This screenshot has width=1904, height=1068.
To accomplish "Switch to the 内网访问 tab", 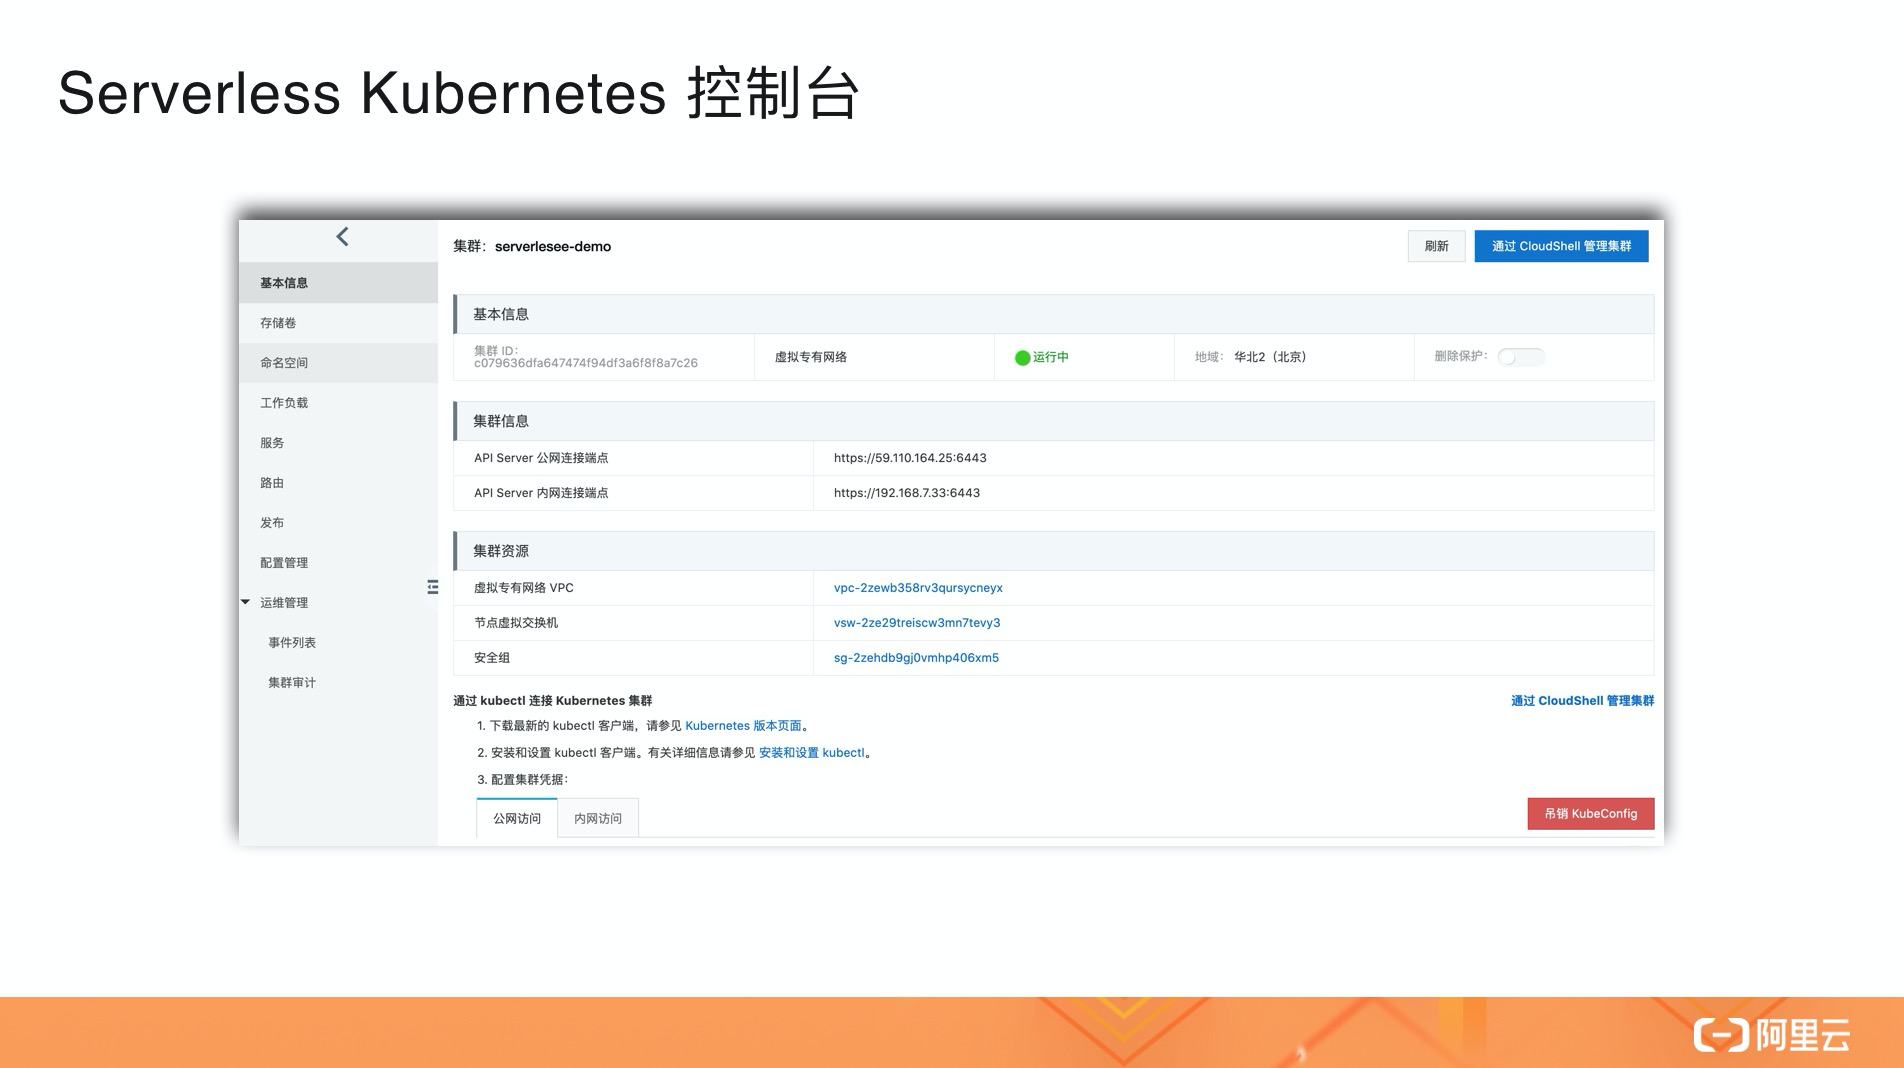I will point(598,818).
